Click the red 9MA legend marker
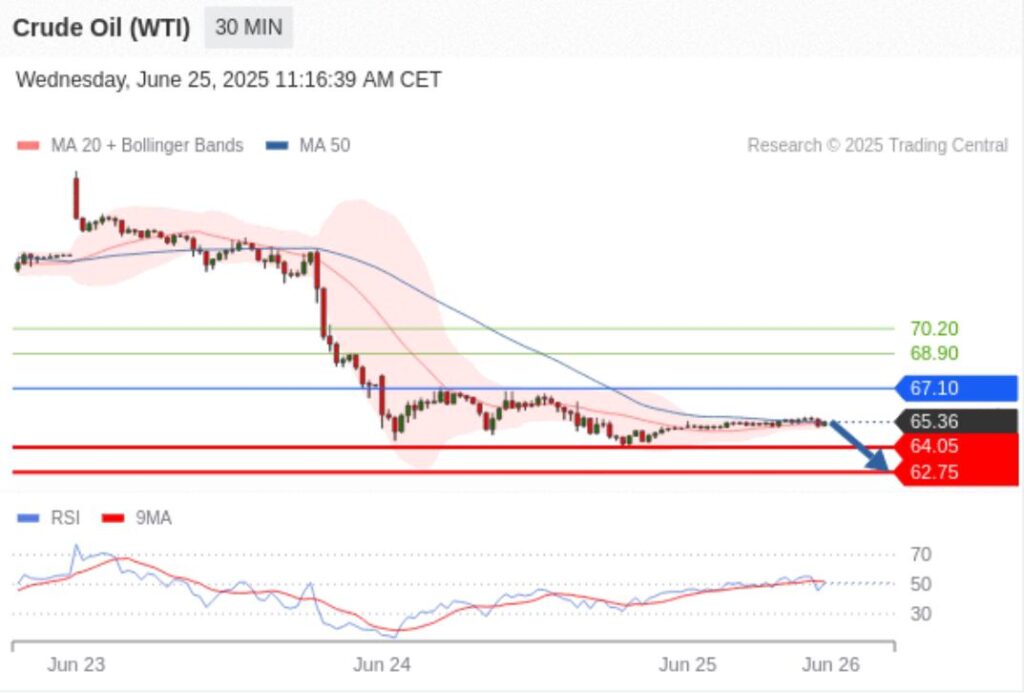Image resolution: width=1024 pixels, height=693 pixels. point(115,518)
